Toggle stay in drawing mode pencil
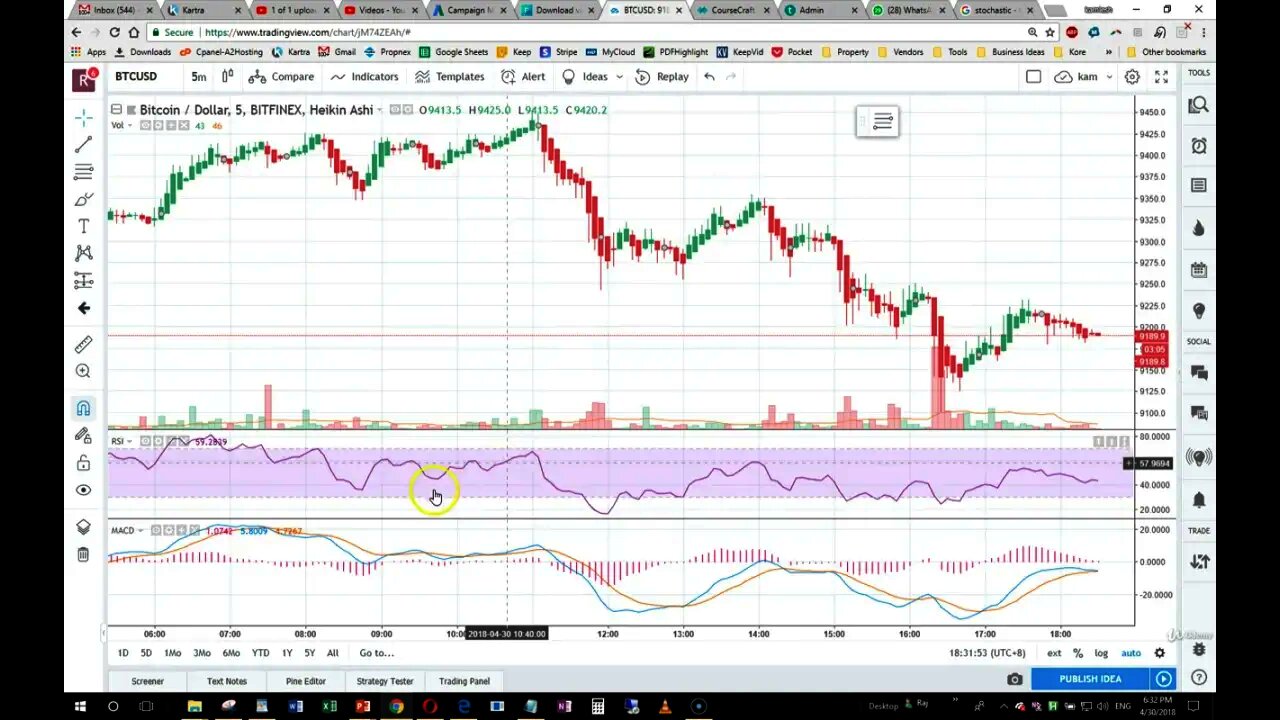This screenshot has width=1280, height=720. click(x=84, y=435)
